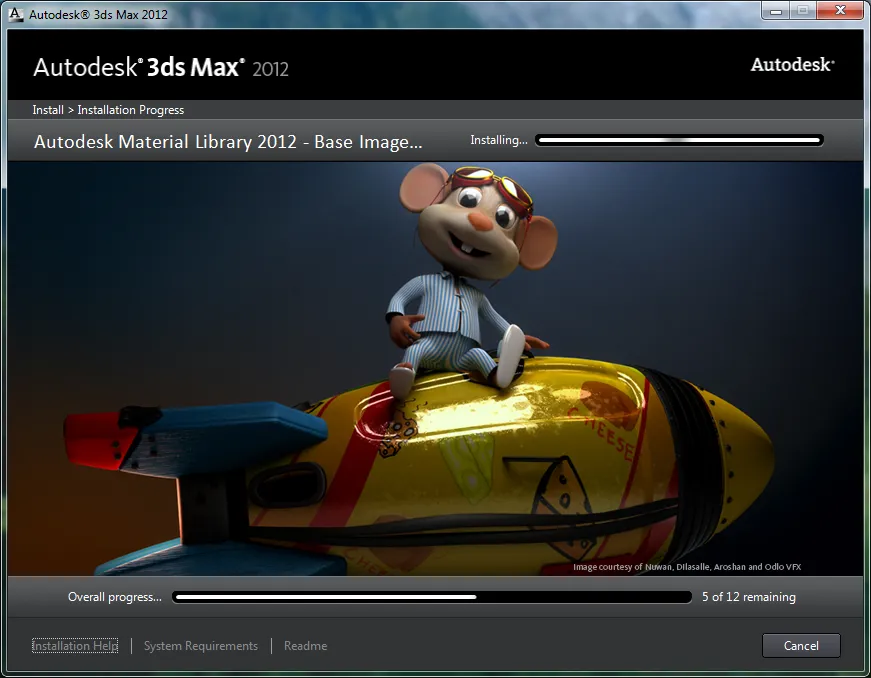The width and height of the screenshot is (871, 678).
Task: Open the System Requirements link
Action: click(x=201, y=646)
